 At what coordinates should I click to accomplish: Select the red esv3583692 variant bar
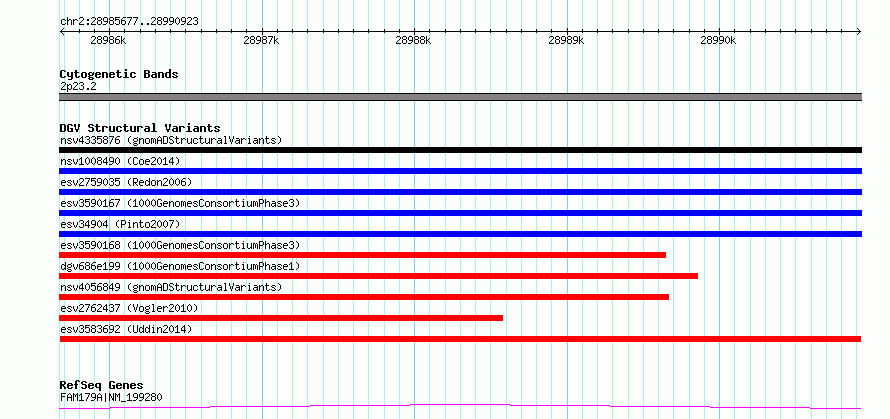coord(460,339)
